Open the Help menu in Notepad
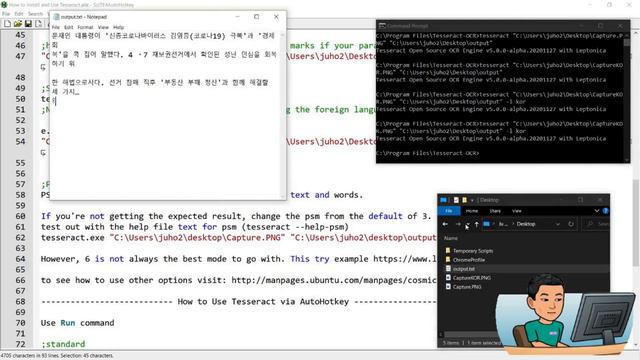This screenshot has height=360, width=640. 118,27
